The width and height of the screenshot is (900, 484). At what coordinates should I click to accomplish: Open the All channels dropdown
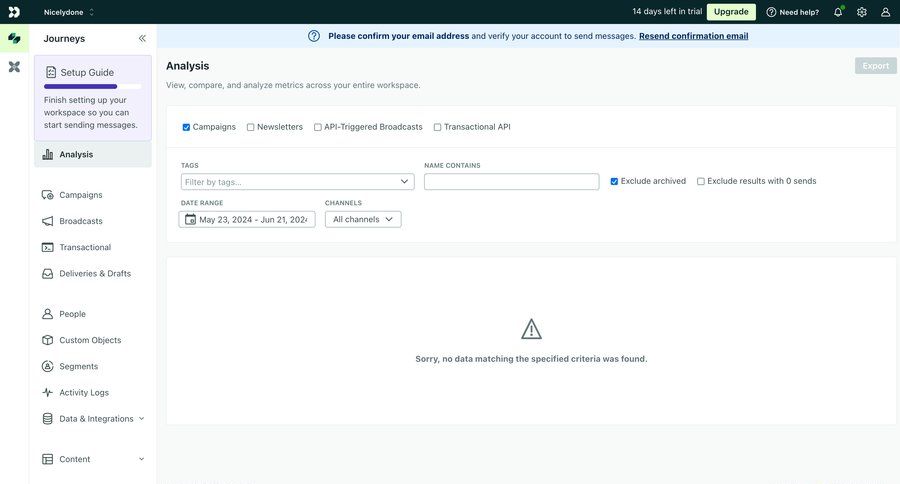tap(363, 219)
